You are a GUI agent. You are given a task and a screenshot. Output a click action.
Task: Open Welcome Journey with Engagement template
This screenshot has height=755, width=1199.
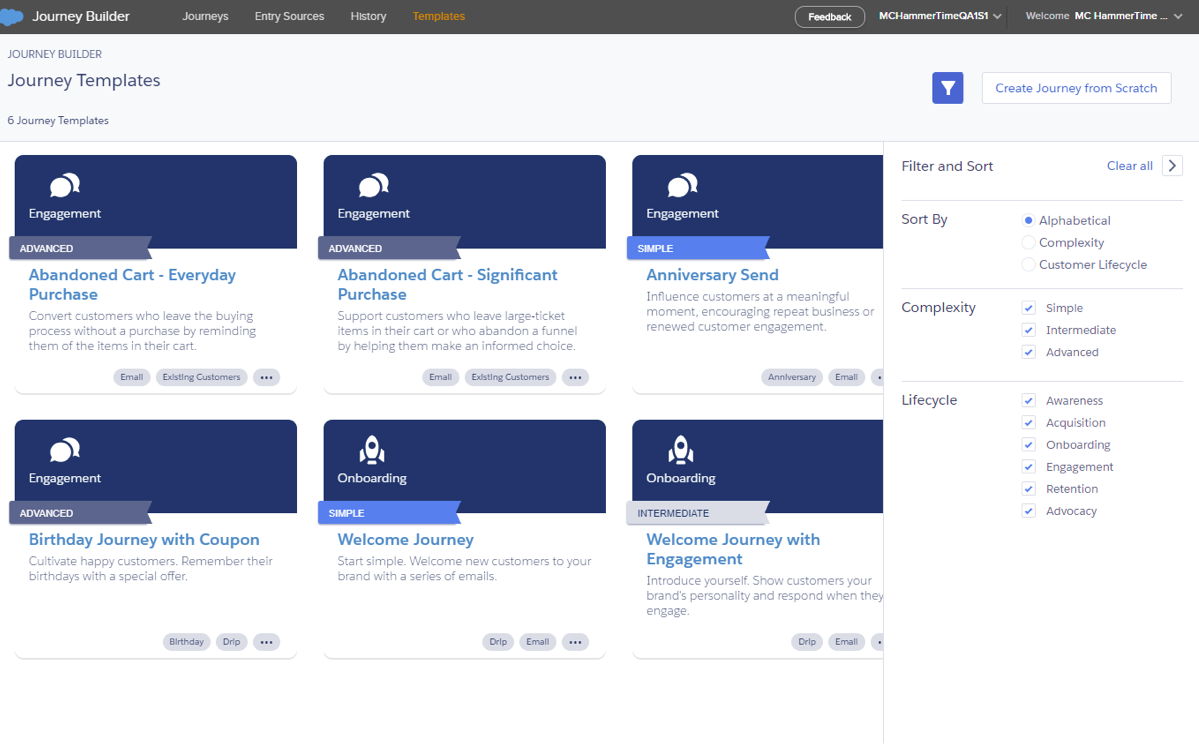pyautogui.click(x=733, y=549)
